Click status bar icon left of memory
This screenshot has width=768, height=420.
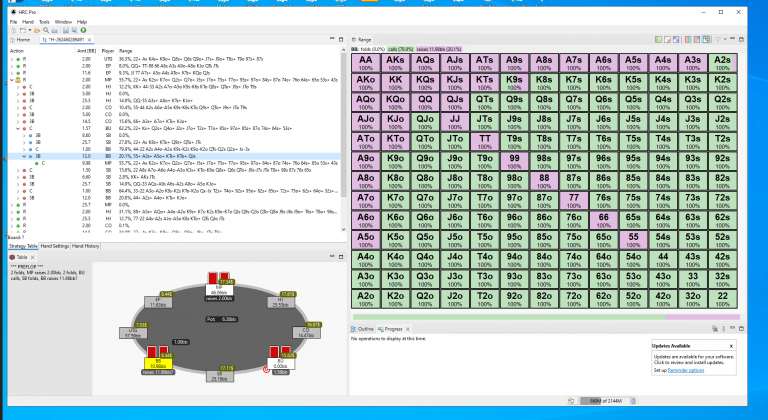(571, 401)
